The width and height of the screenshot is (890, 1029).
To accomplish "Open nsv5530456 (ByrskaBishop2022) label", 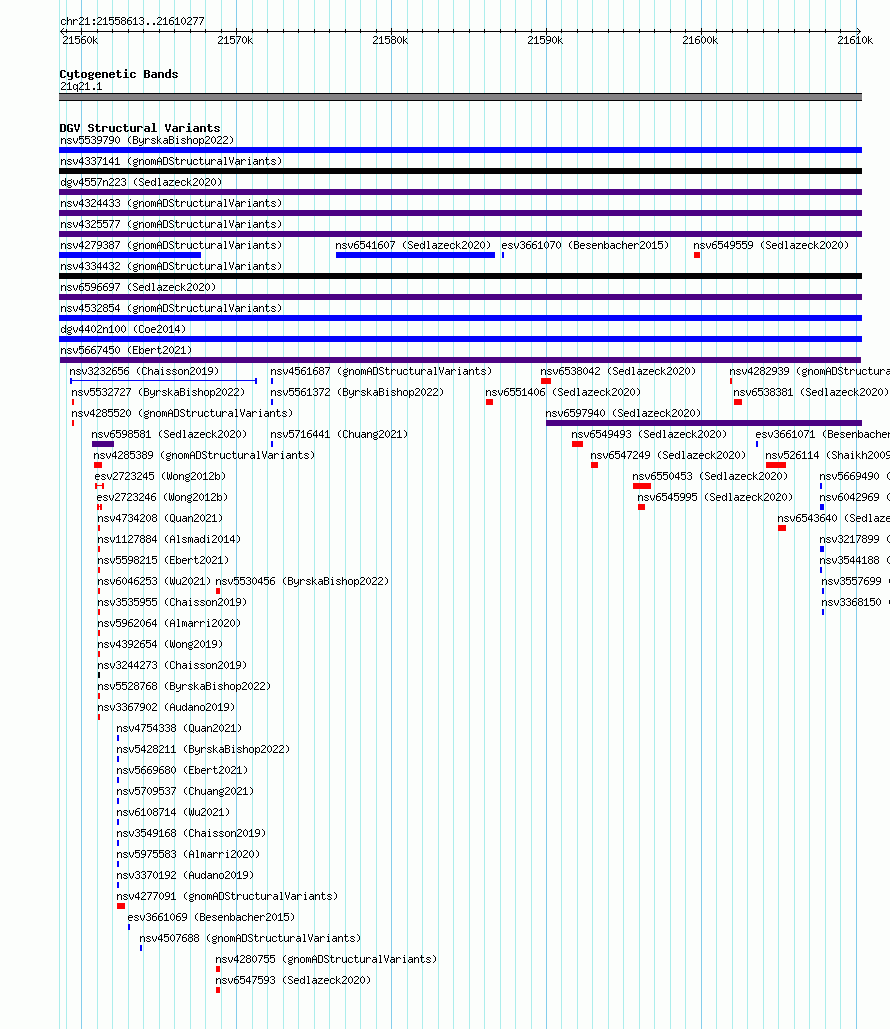I will pyautogui.click(x=302, y=581).
